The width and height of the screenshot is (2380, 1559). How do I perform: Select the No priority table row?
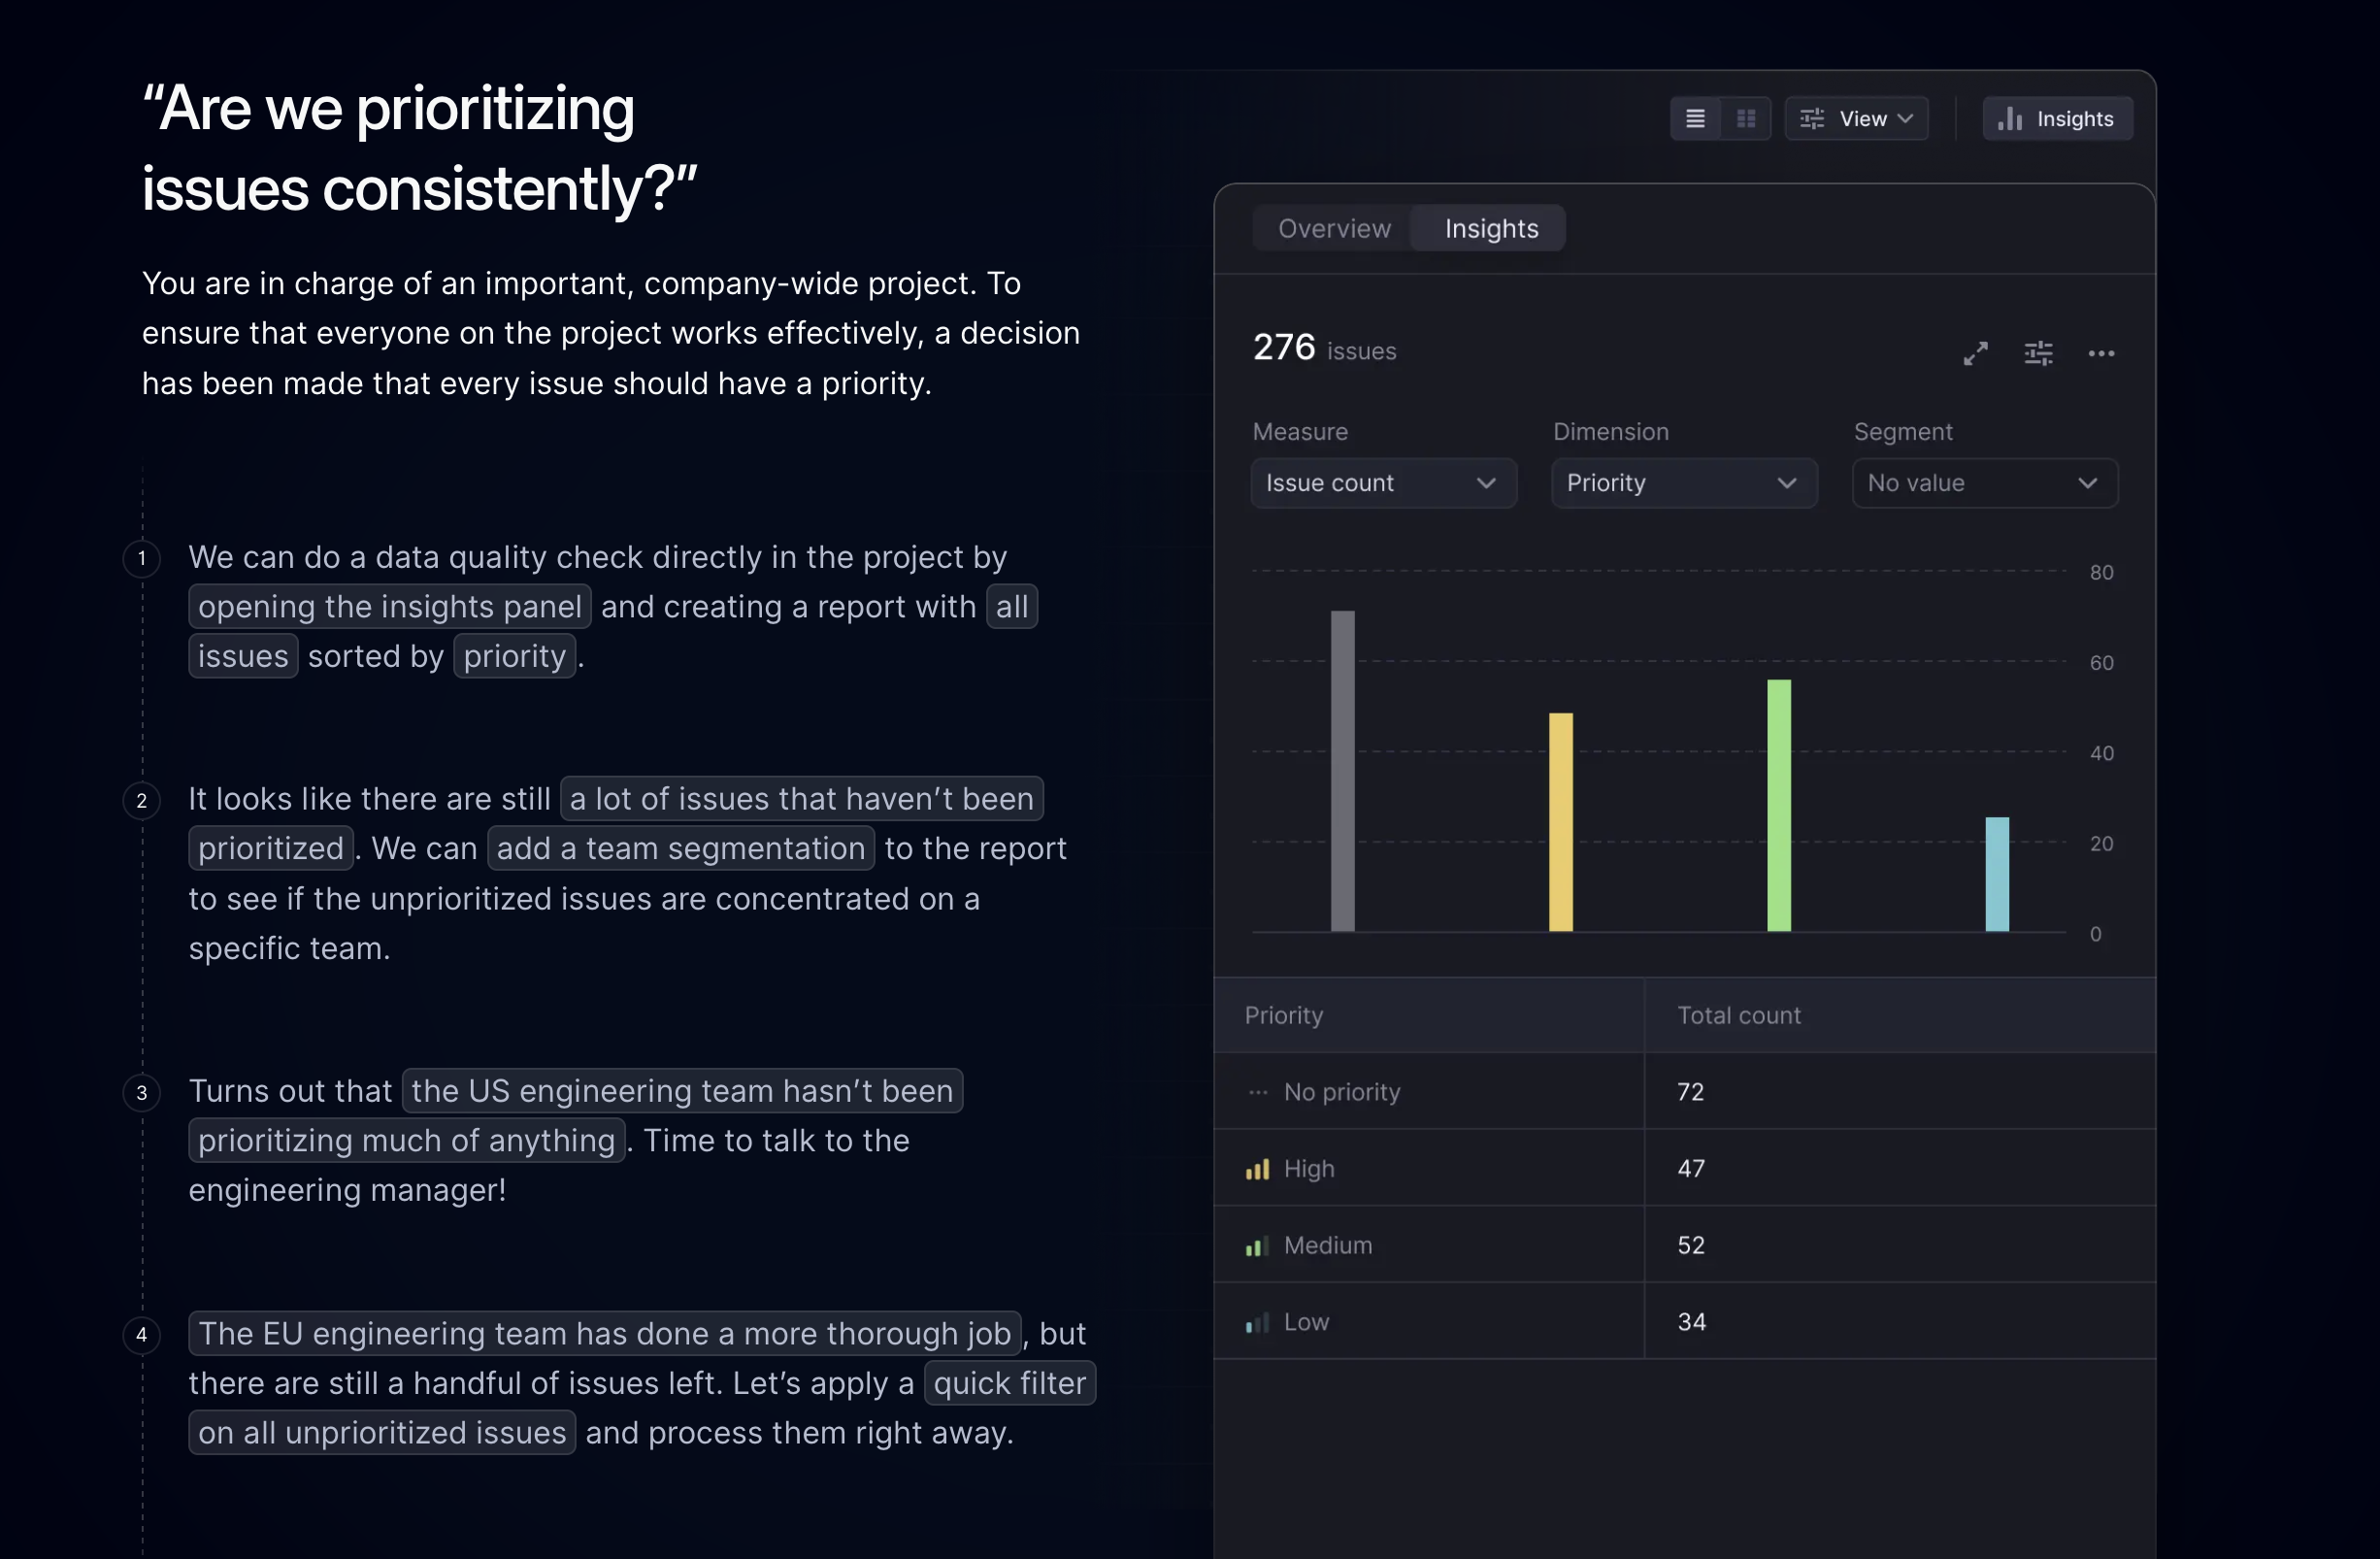pos(1684,1092)
